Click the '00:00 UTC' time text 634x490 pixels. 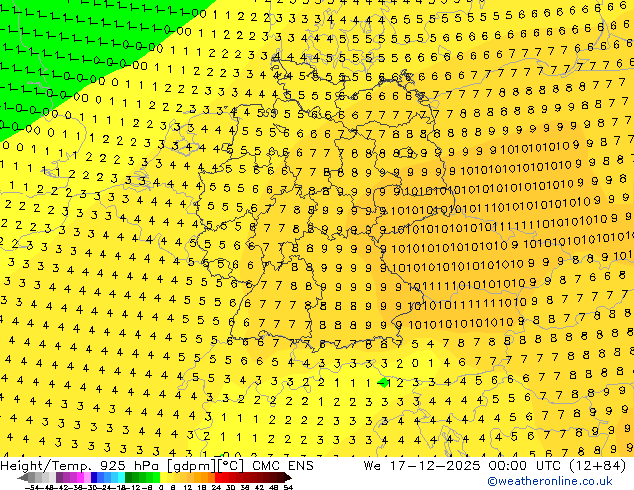click(527, 466)
